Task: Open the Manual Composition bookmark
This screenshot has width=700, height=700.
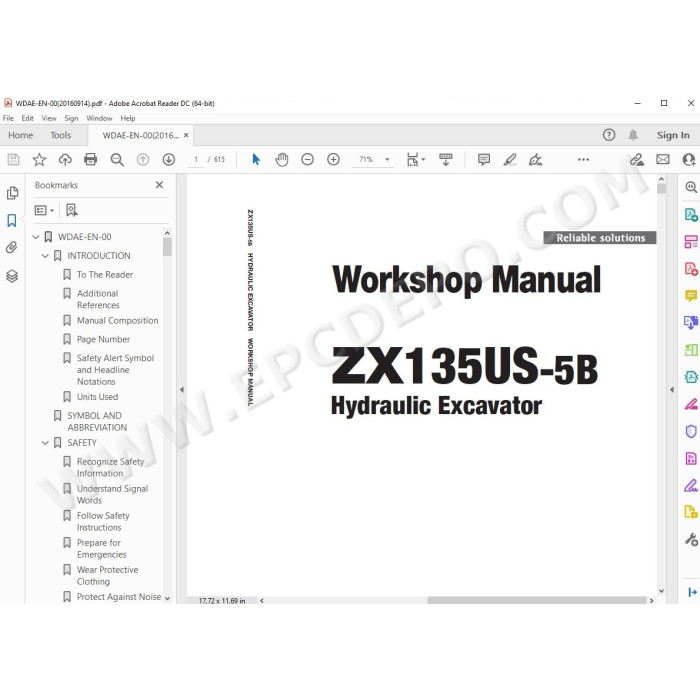Action: coord(117,321)
